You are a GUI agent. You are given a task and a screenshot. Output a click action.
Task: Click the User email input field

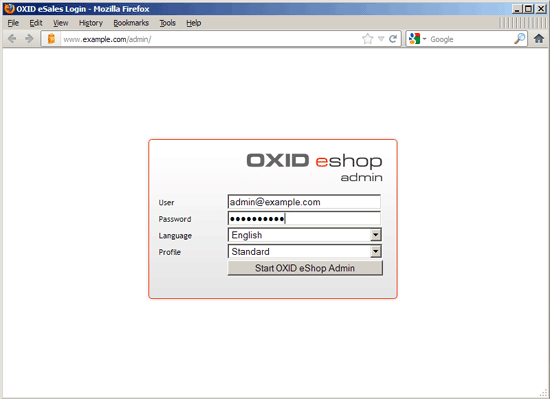tap(304, 202)
